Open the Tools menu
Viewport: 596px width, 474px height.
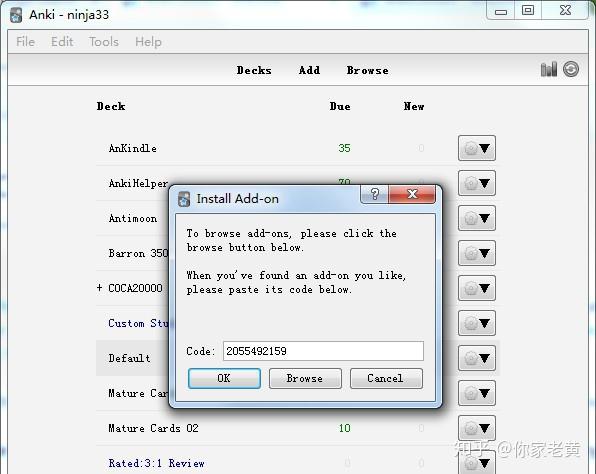pos(104,41)
